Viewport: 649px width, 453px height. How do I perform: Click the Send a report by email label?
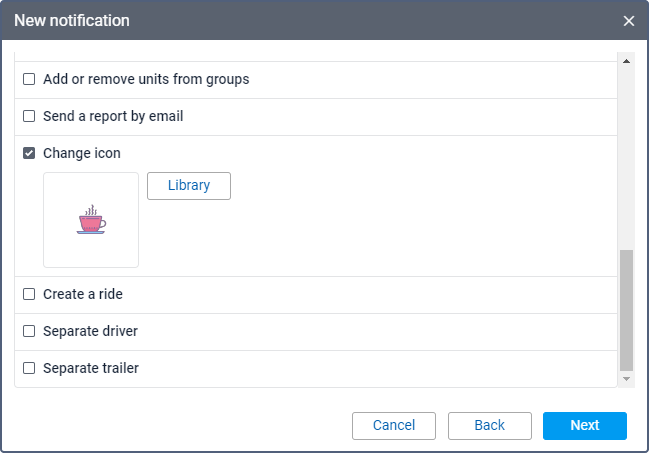pos(113,116)
